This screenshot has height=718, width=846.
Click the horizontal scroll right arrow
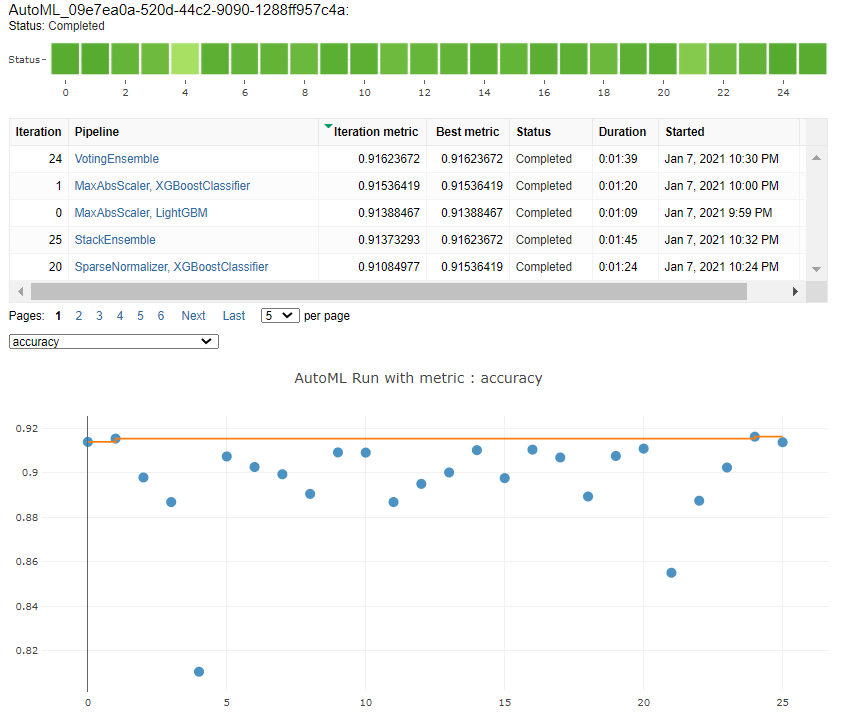[795, 292]
